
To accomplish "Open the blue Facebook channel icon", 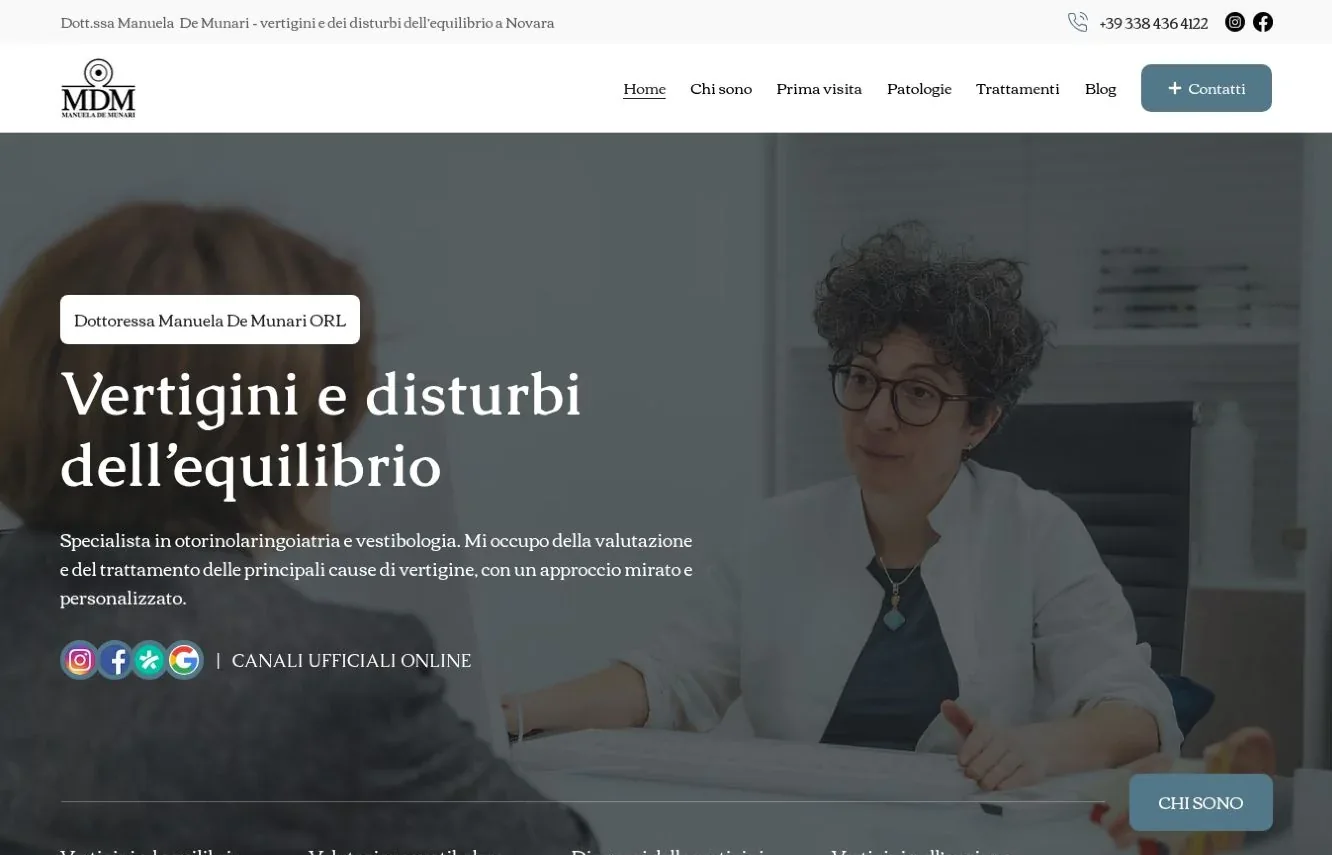I will 115,660.
